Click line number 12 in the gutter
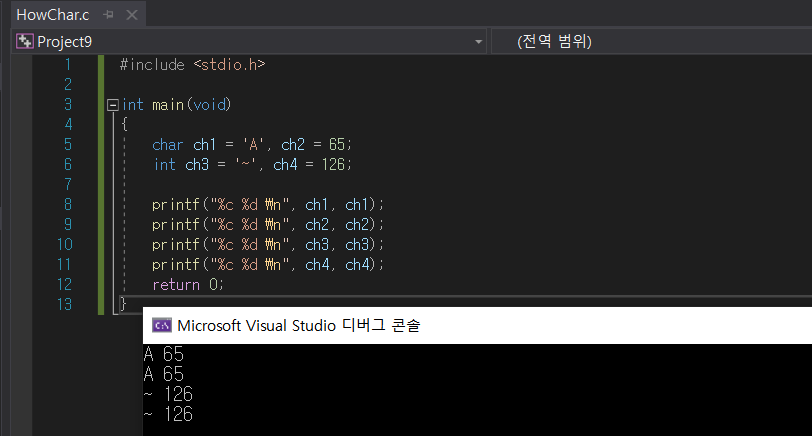Image resolution: width=812 pixels, height=436 pixels. pyautogui.click(x=64, y=284)
